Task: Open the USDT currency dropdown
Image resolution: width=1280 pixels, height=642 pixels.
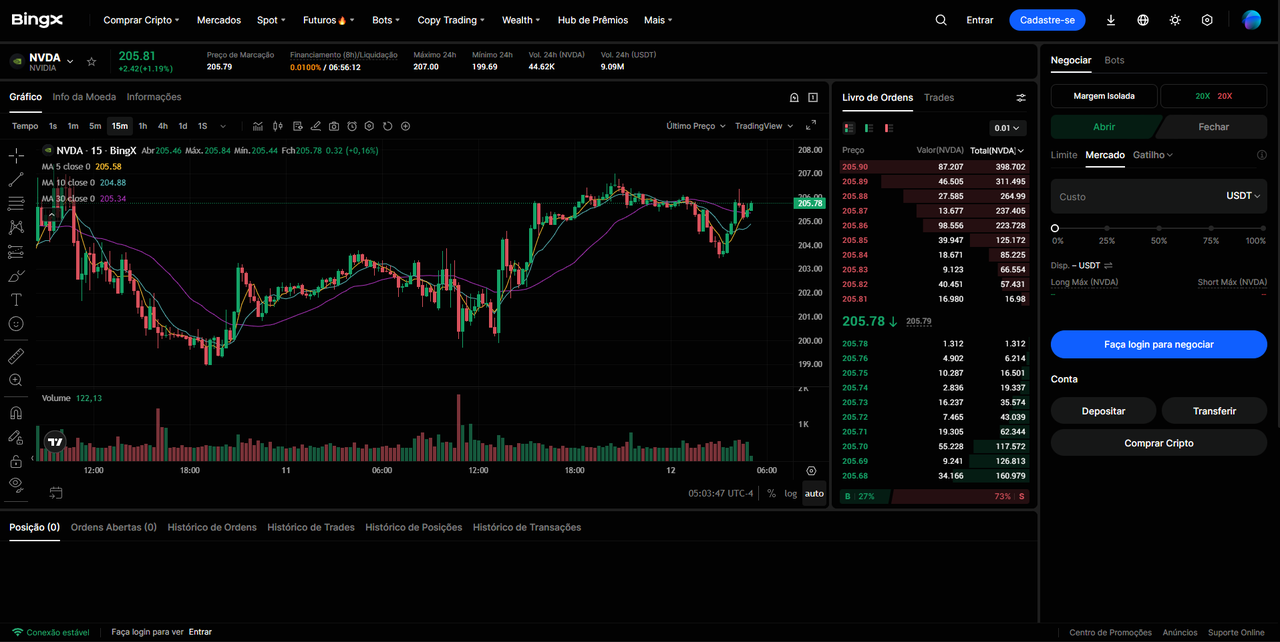Action: 1243,196
